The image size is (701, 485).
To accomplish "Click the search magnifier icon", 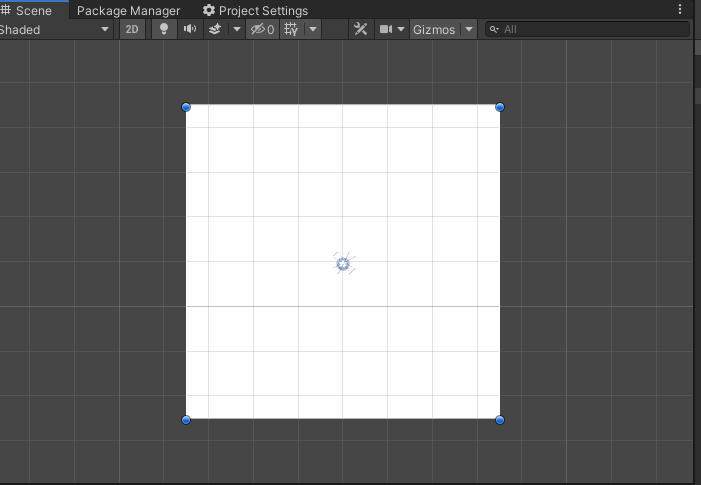I will [x=494, y=30].
